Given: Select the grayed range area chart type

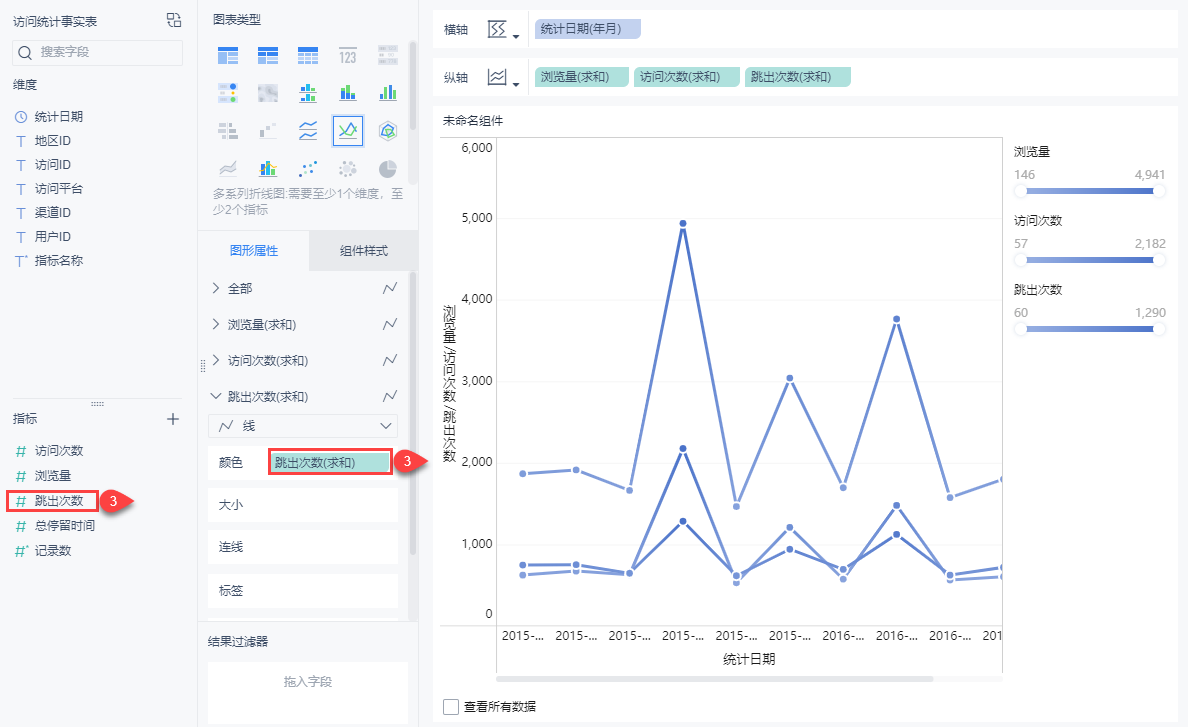Looking at the screenshot, I should coord(228,168).
